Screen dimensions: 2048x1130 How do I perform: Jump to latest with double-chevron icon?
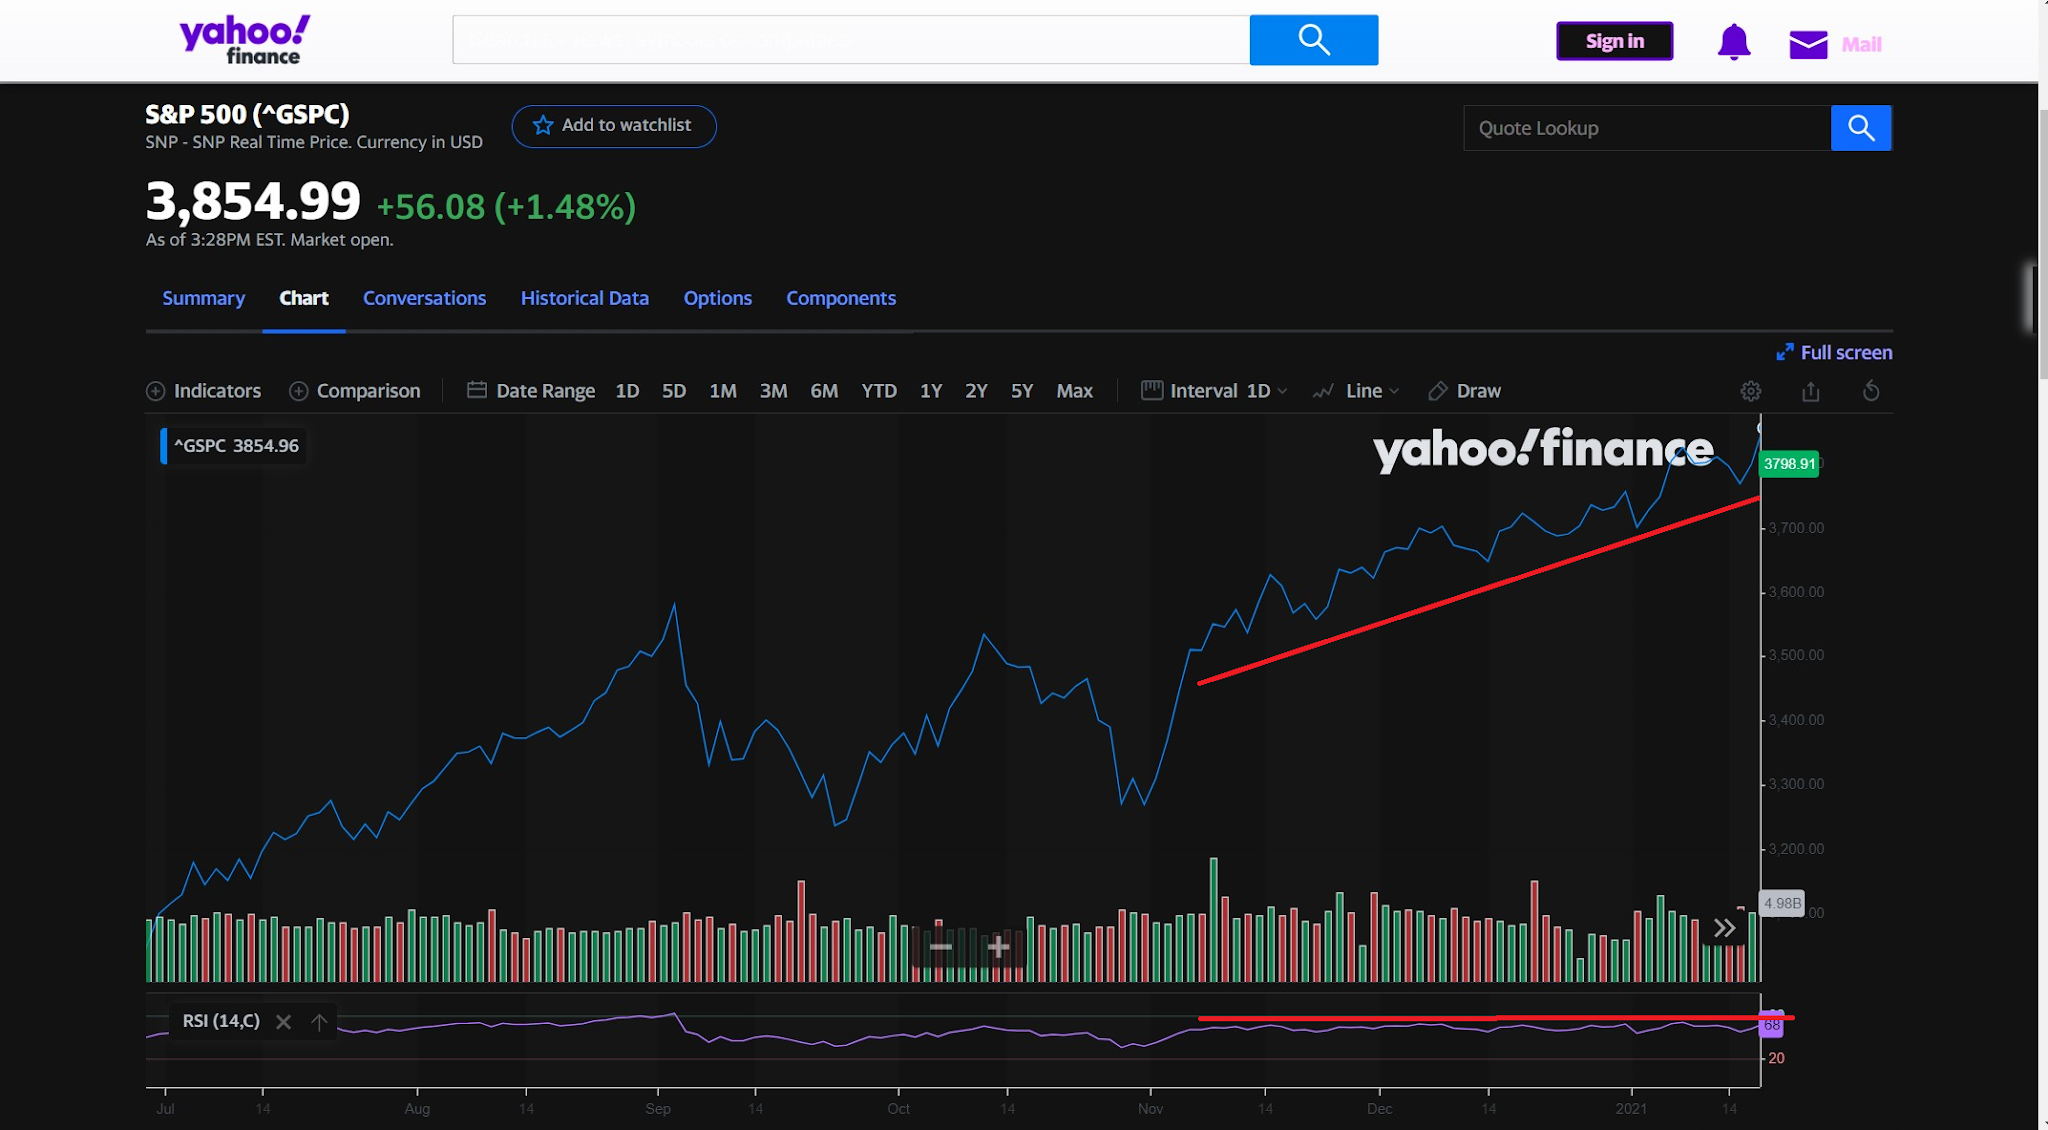pos(1724,928)
